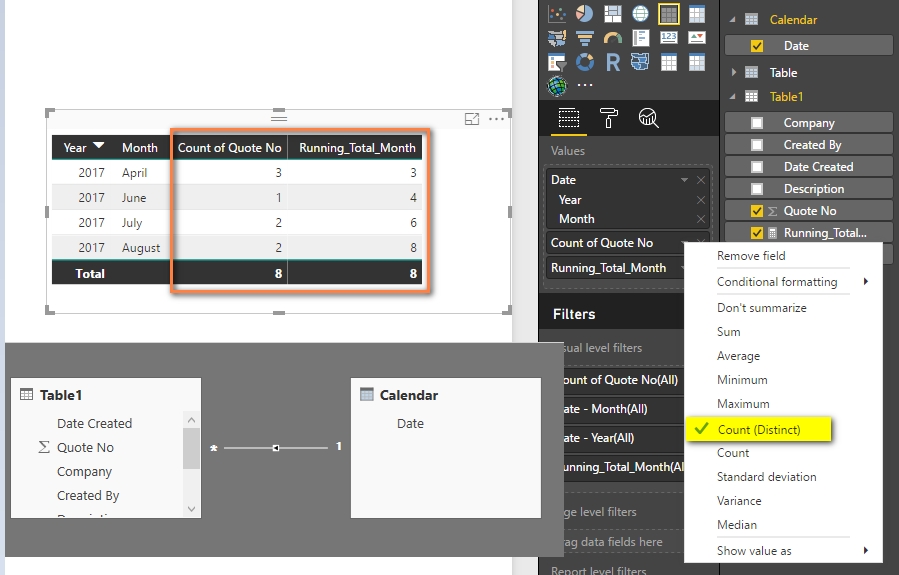The width and height of the screenshot is (899, 575).
Task: Choose Variance in the menu
Action: (x=739, y=501)
